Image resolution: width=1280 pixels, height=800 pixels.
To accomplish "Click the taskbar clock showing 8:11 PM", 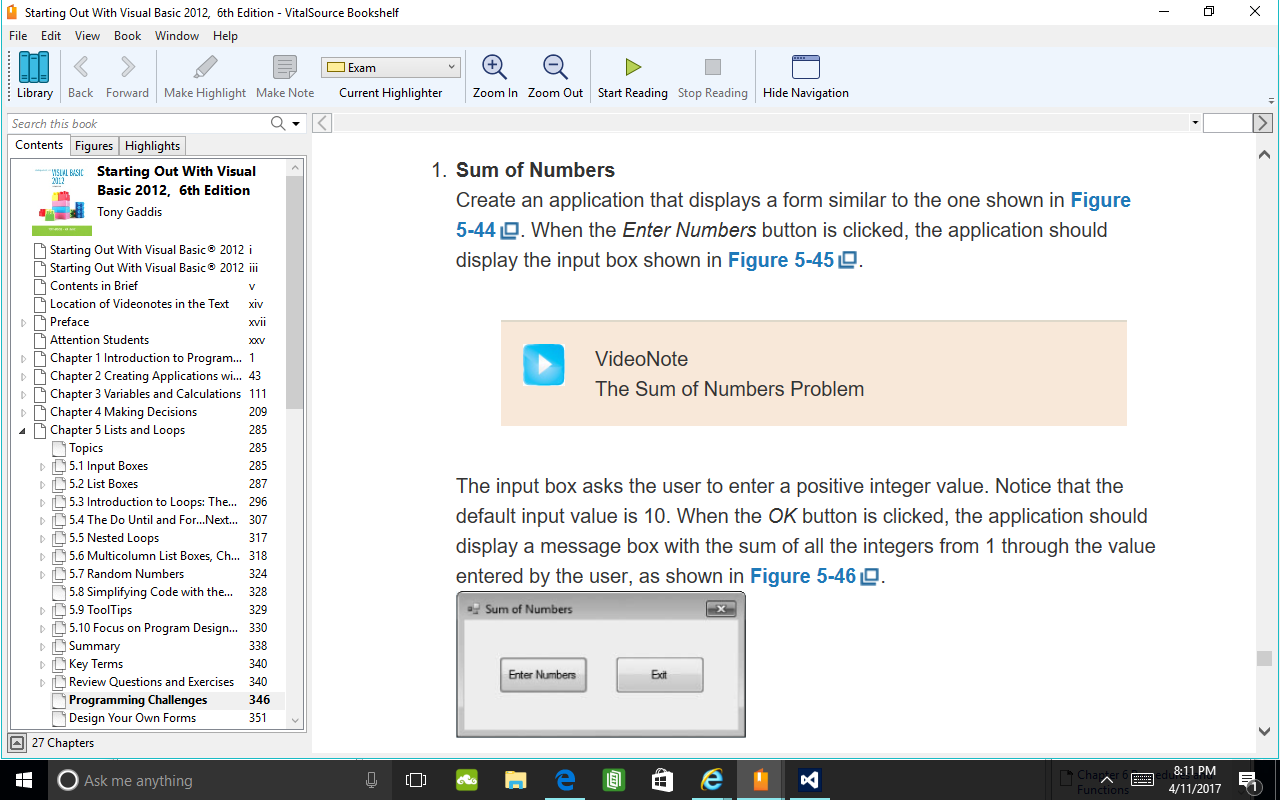I will point(1195,780).
